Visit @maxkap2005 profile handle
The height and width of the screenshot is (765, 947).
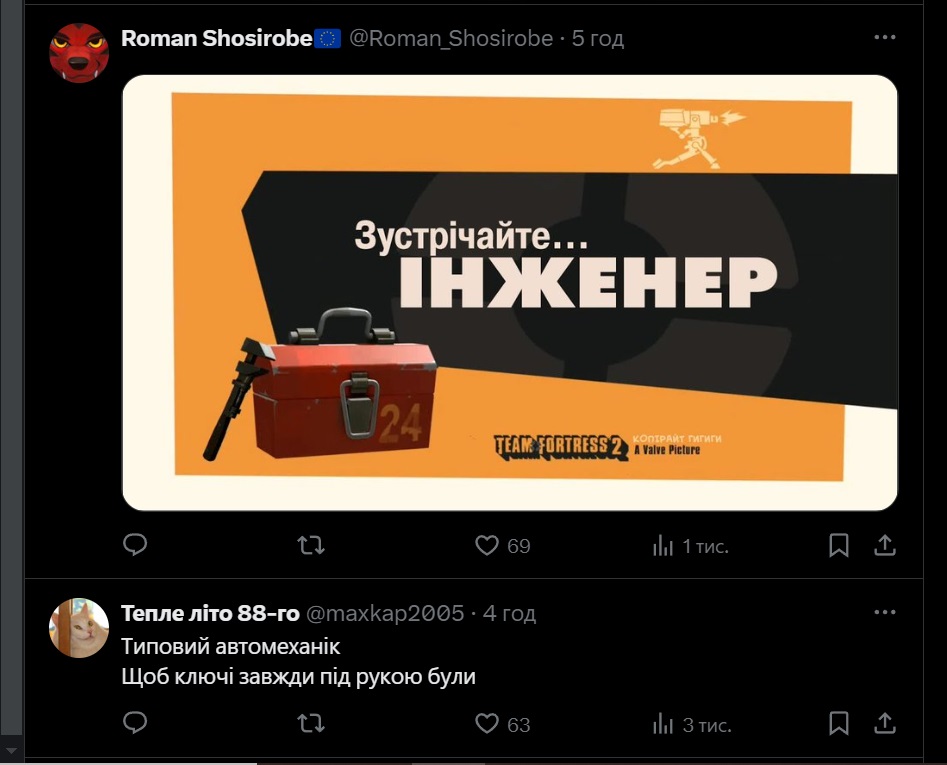(x=385, y=613)
